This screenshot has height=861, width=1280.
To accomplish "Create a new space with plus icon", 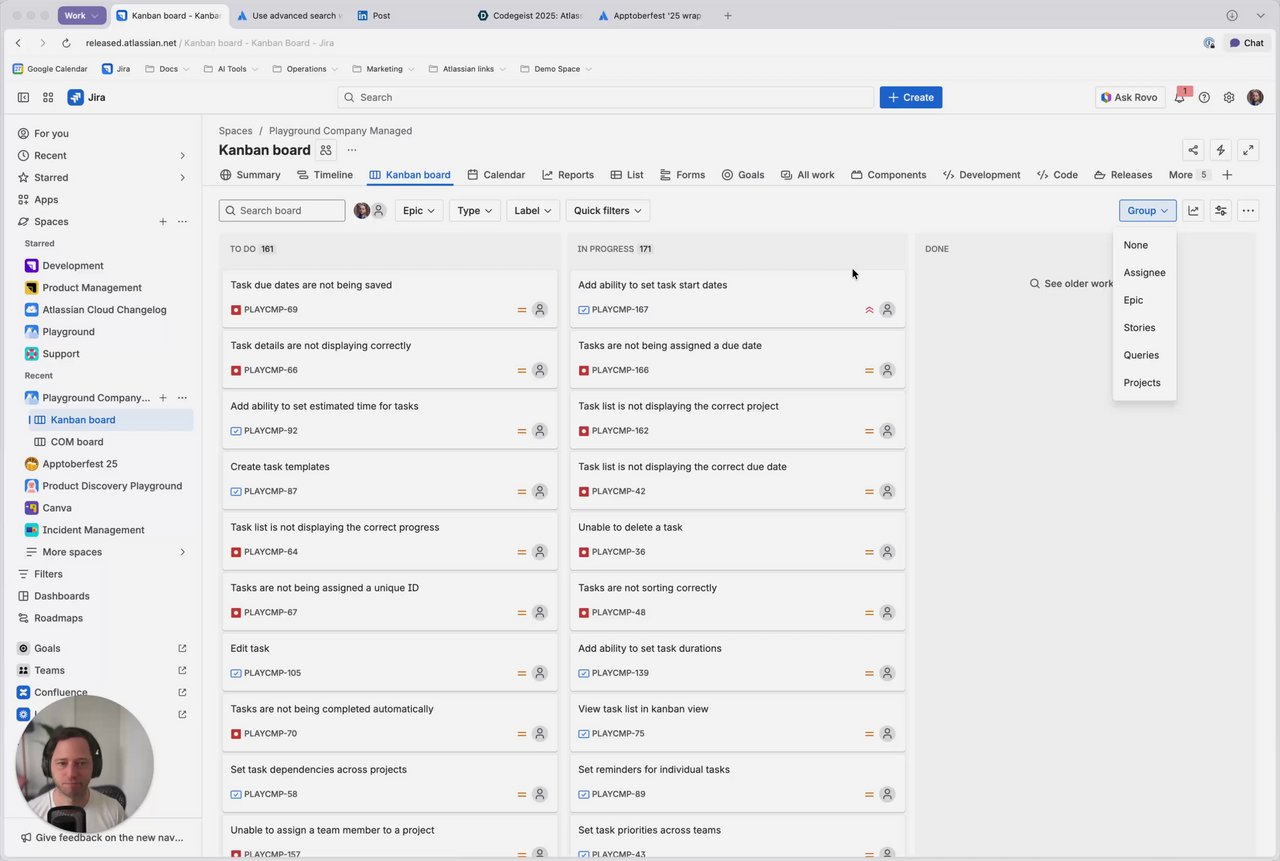I will (163, 222).
